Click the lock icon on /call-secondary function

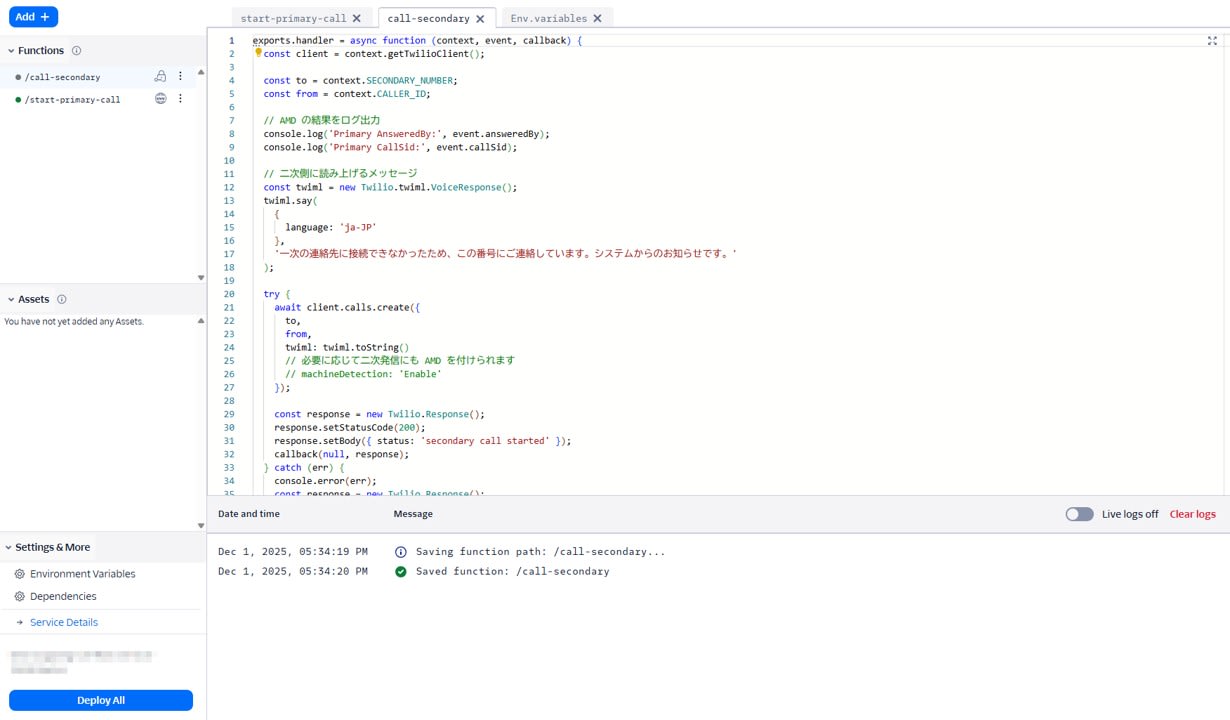tap(160, 76)
